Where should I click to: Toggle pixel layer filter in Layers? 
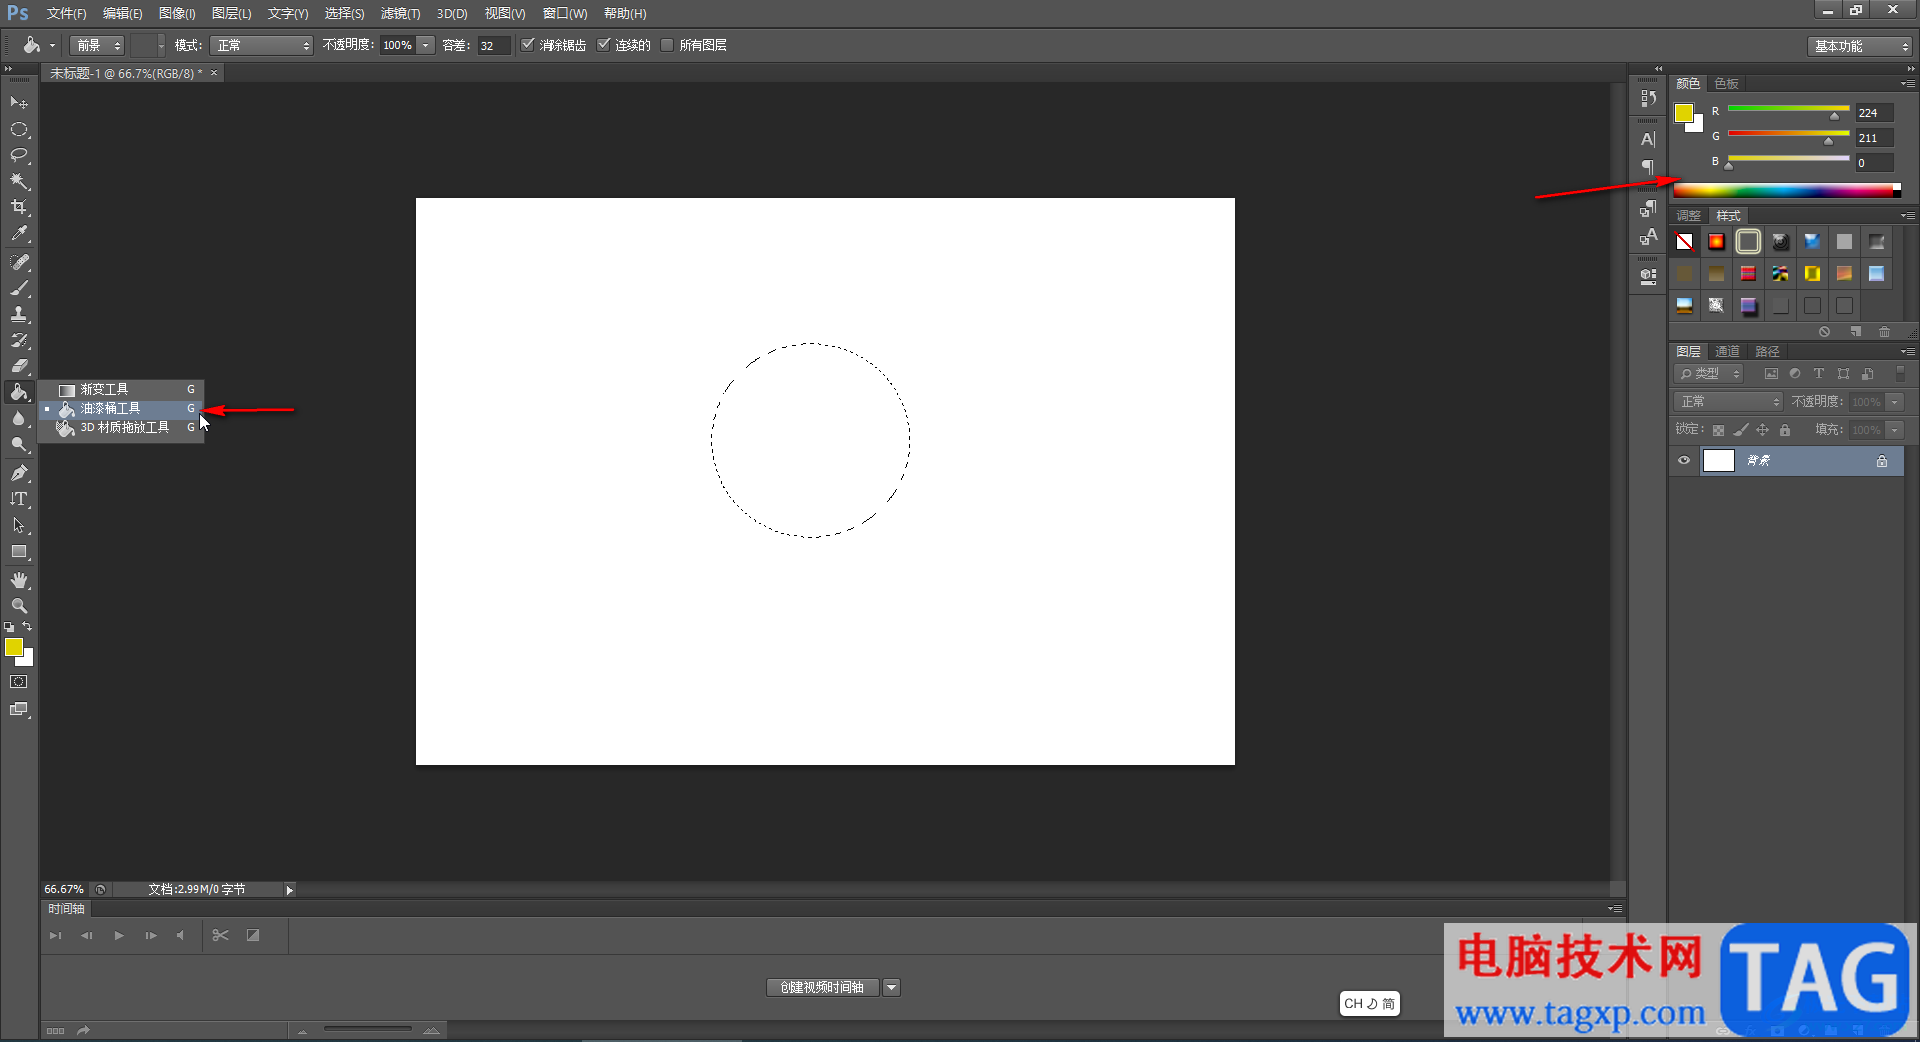[x=1771, y=374]
